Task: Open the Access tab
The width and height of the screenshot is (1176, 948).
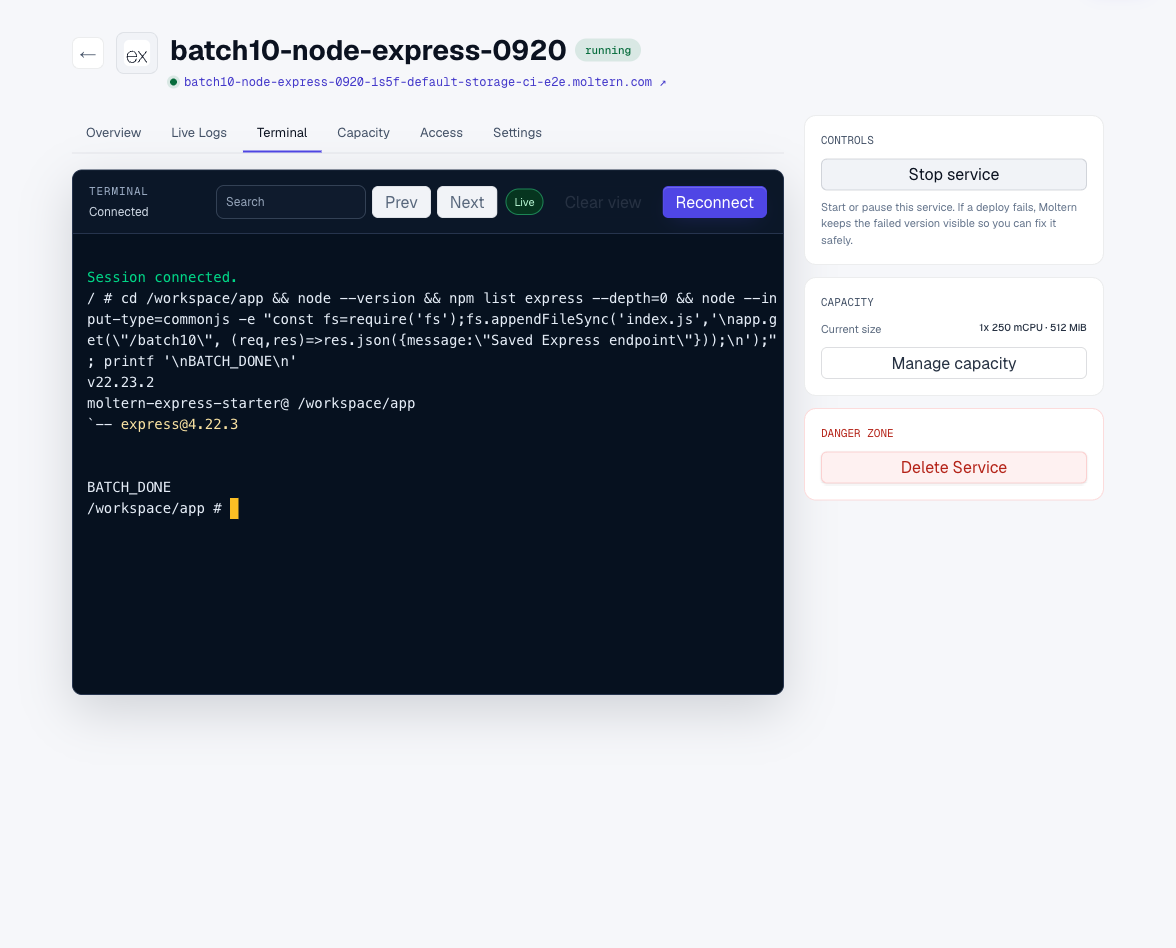Action: [441, 133]
